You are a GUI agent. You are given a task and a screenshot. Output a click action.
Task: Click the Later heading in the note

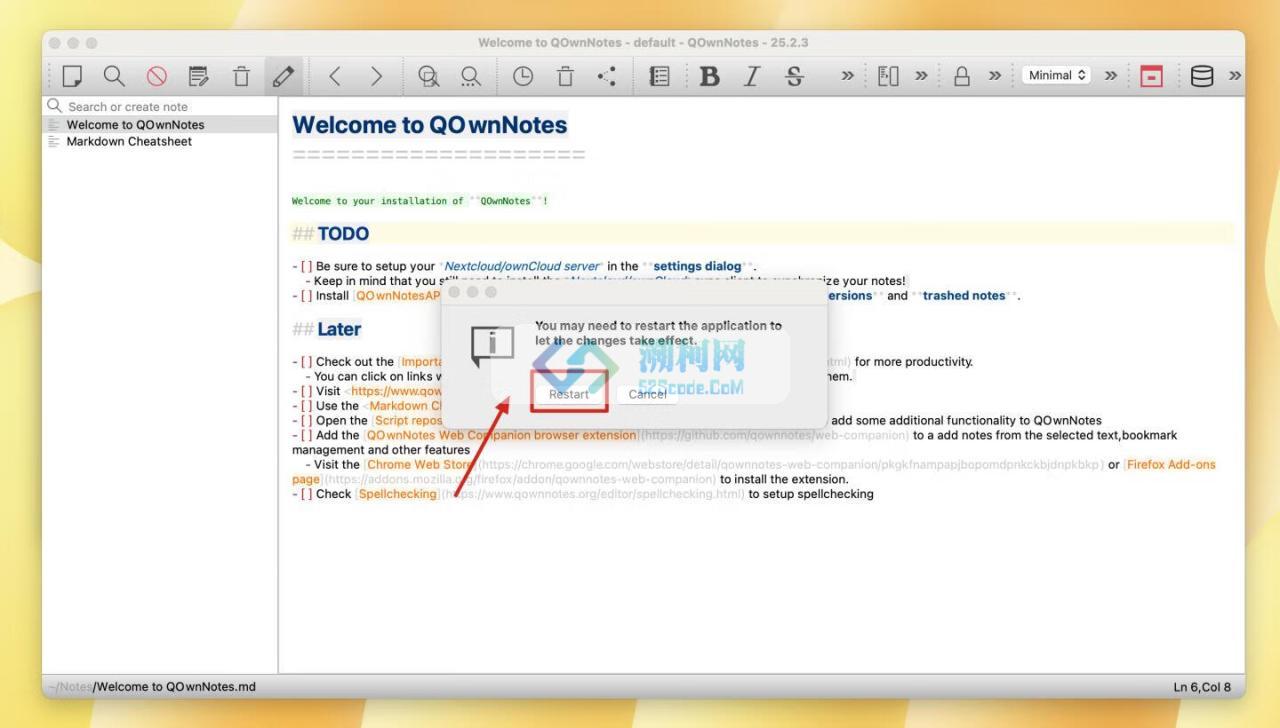(339, 329)
